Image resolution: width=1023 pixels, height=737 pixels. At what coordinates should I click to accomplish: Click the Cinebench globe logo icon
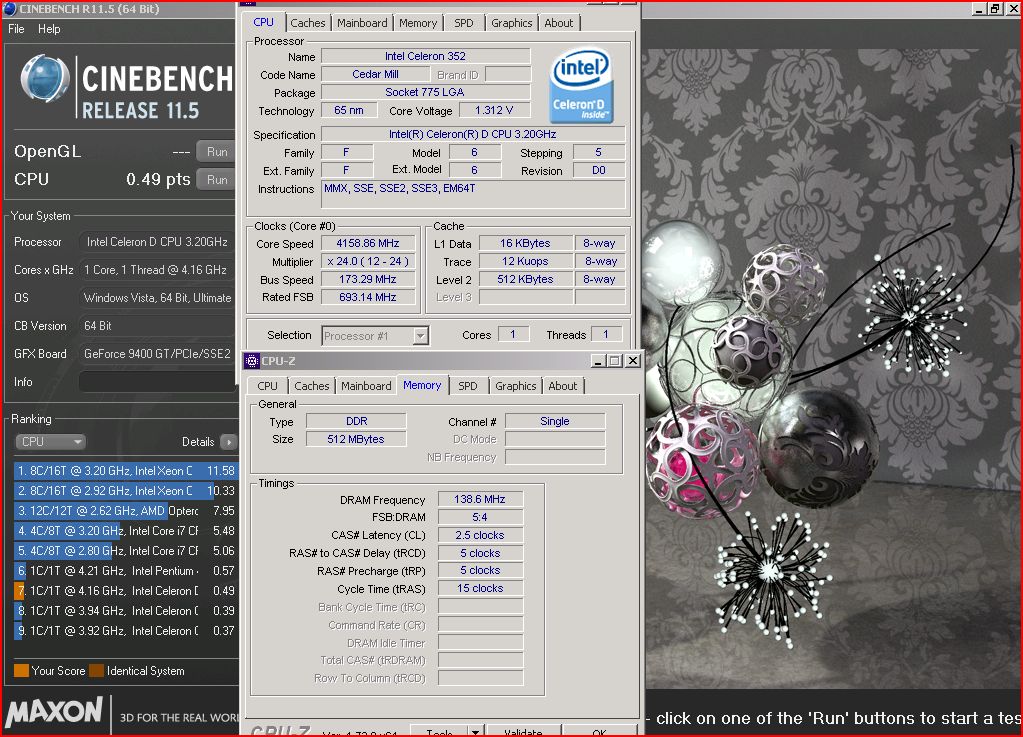tap(45, 79)
